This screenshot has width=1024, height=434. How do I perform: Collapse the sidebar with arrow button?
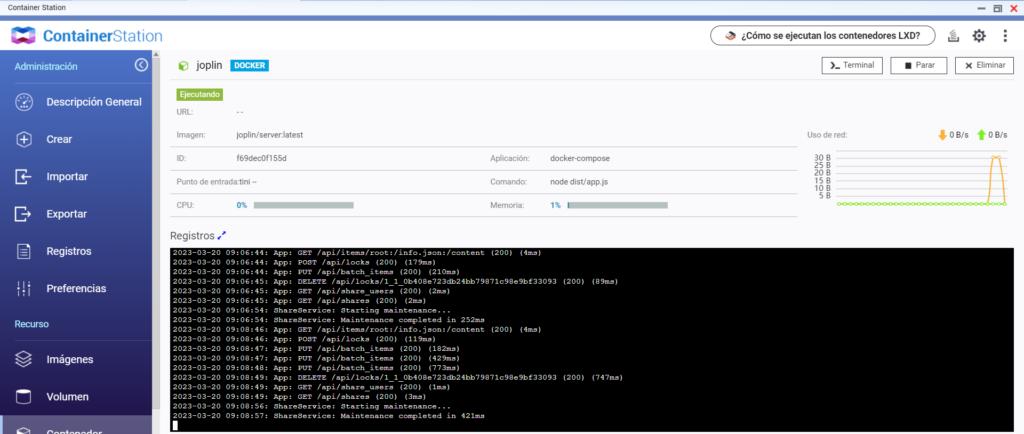141,65
